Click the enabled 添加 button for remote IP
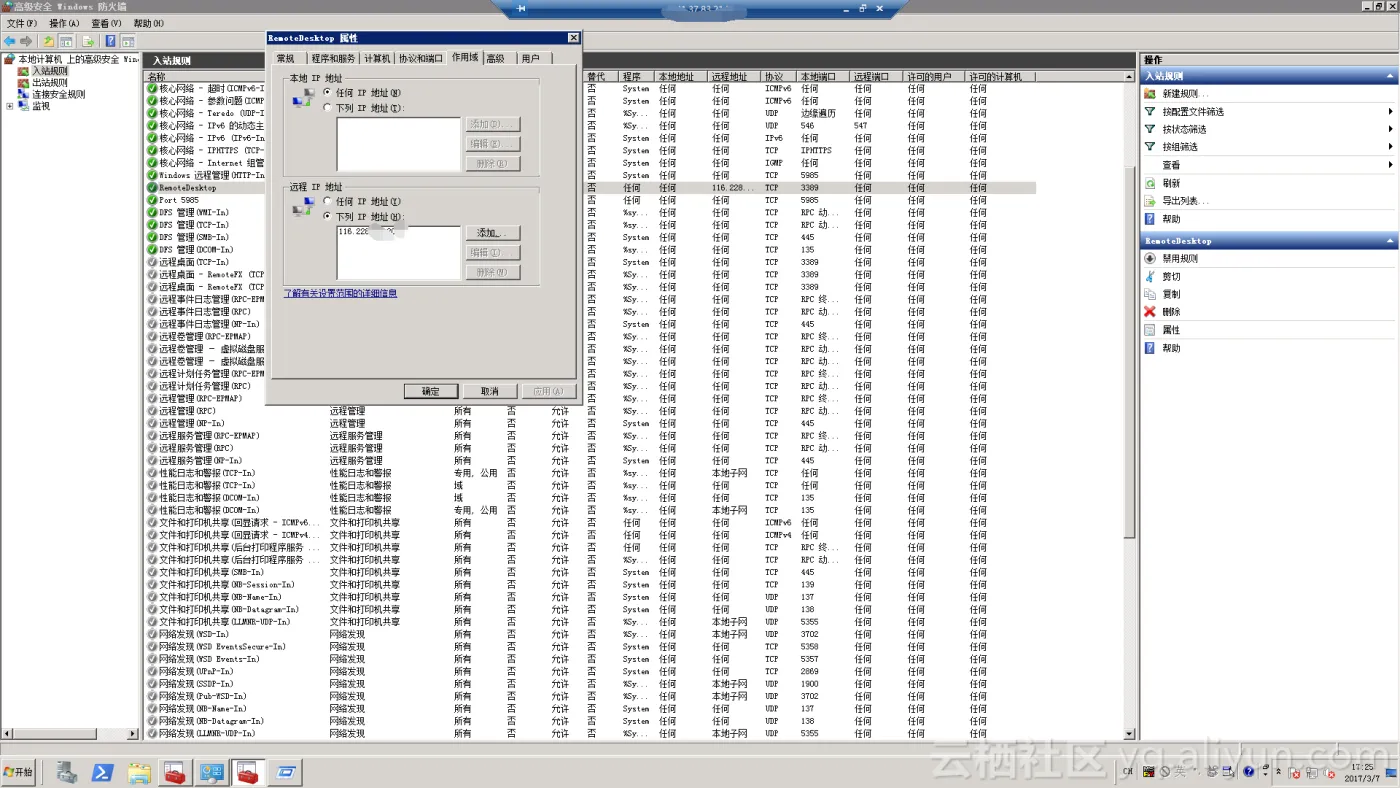This screenshot has width=1400, height=788. pyautogui.click(x=494, y=233)
